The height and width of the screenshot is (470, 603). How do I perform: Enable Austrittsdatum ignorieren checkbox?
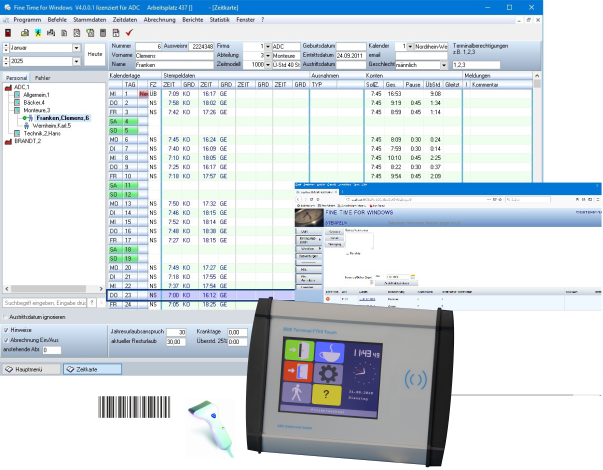(5, 316)
